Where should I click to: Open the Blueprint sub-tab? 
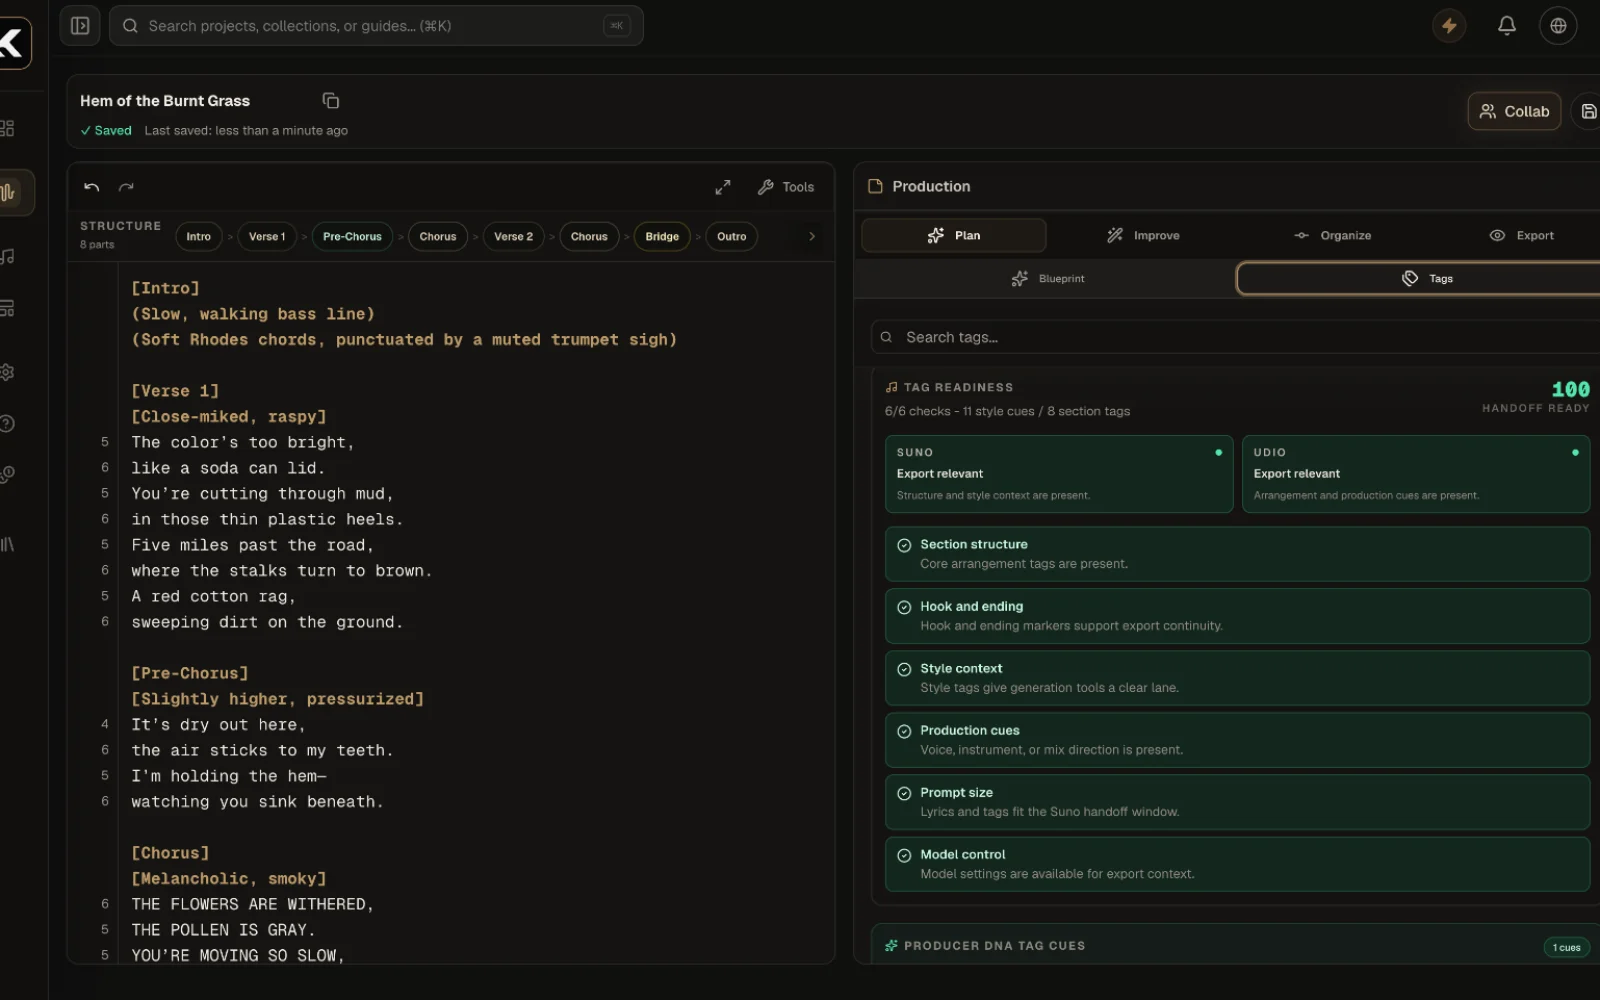(x=1047, y=279)
